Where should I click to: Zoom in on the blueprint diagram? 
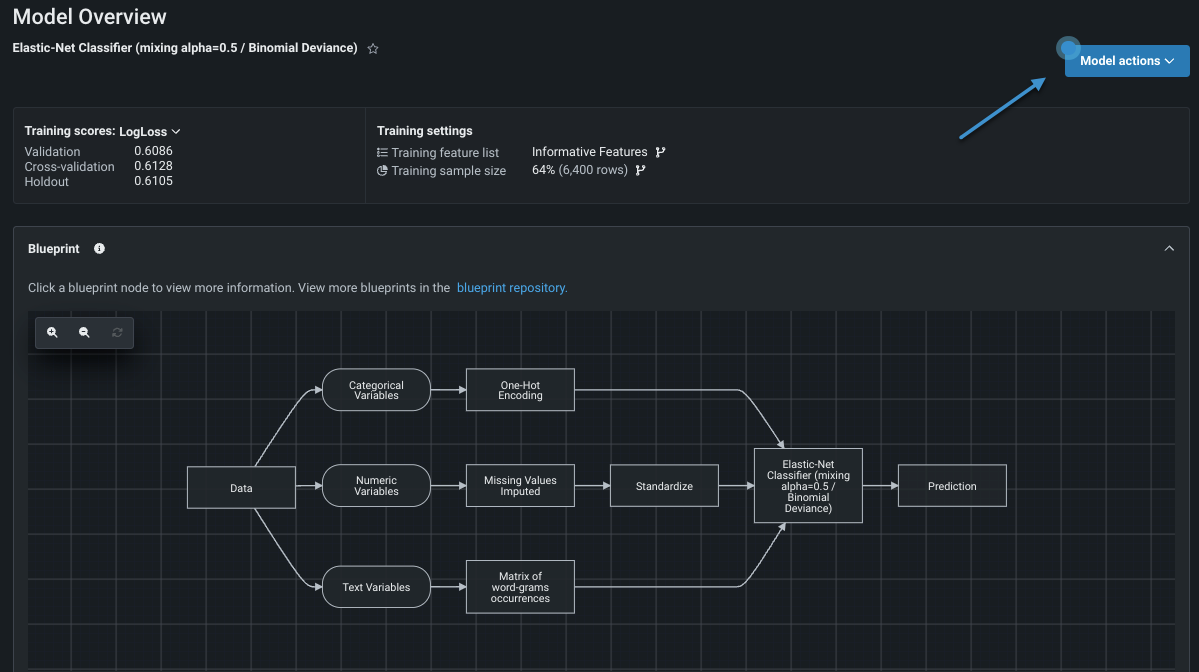click(52, 332)
